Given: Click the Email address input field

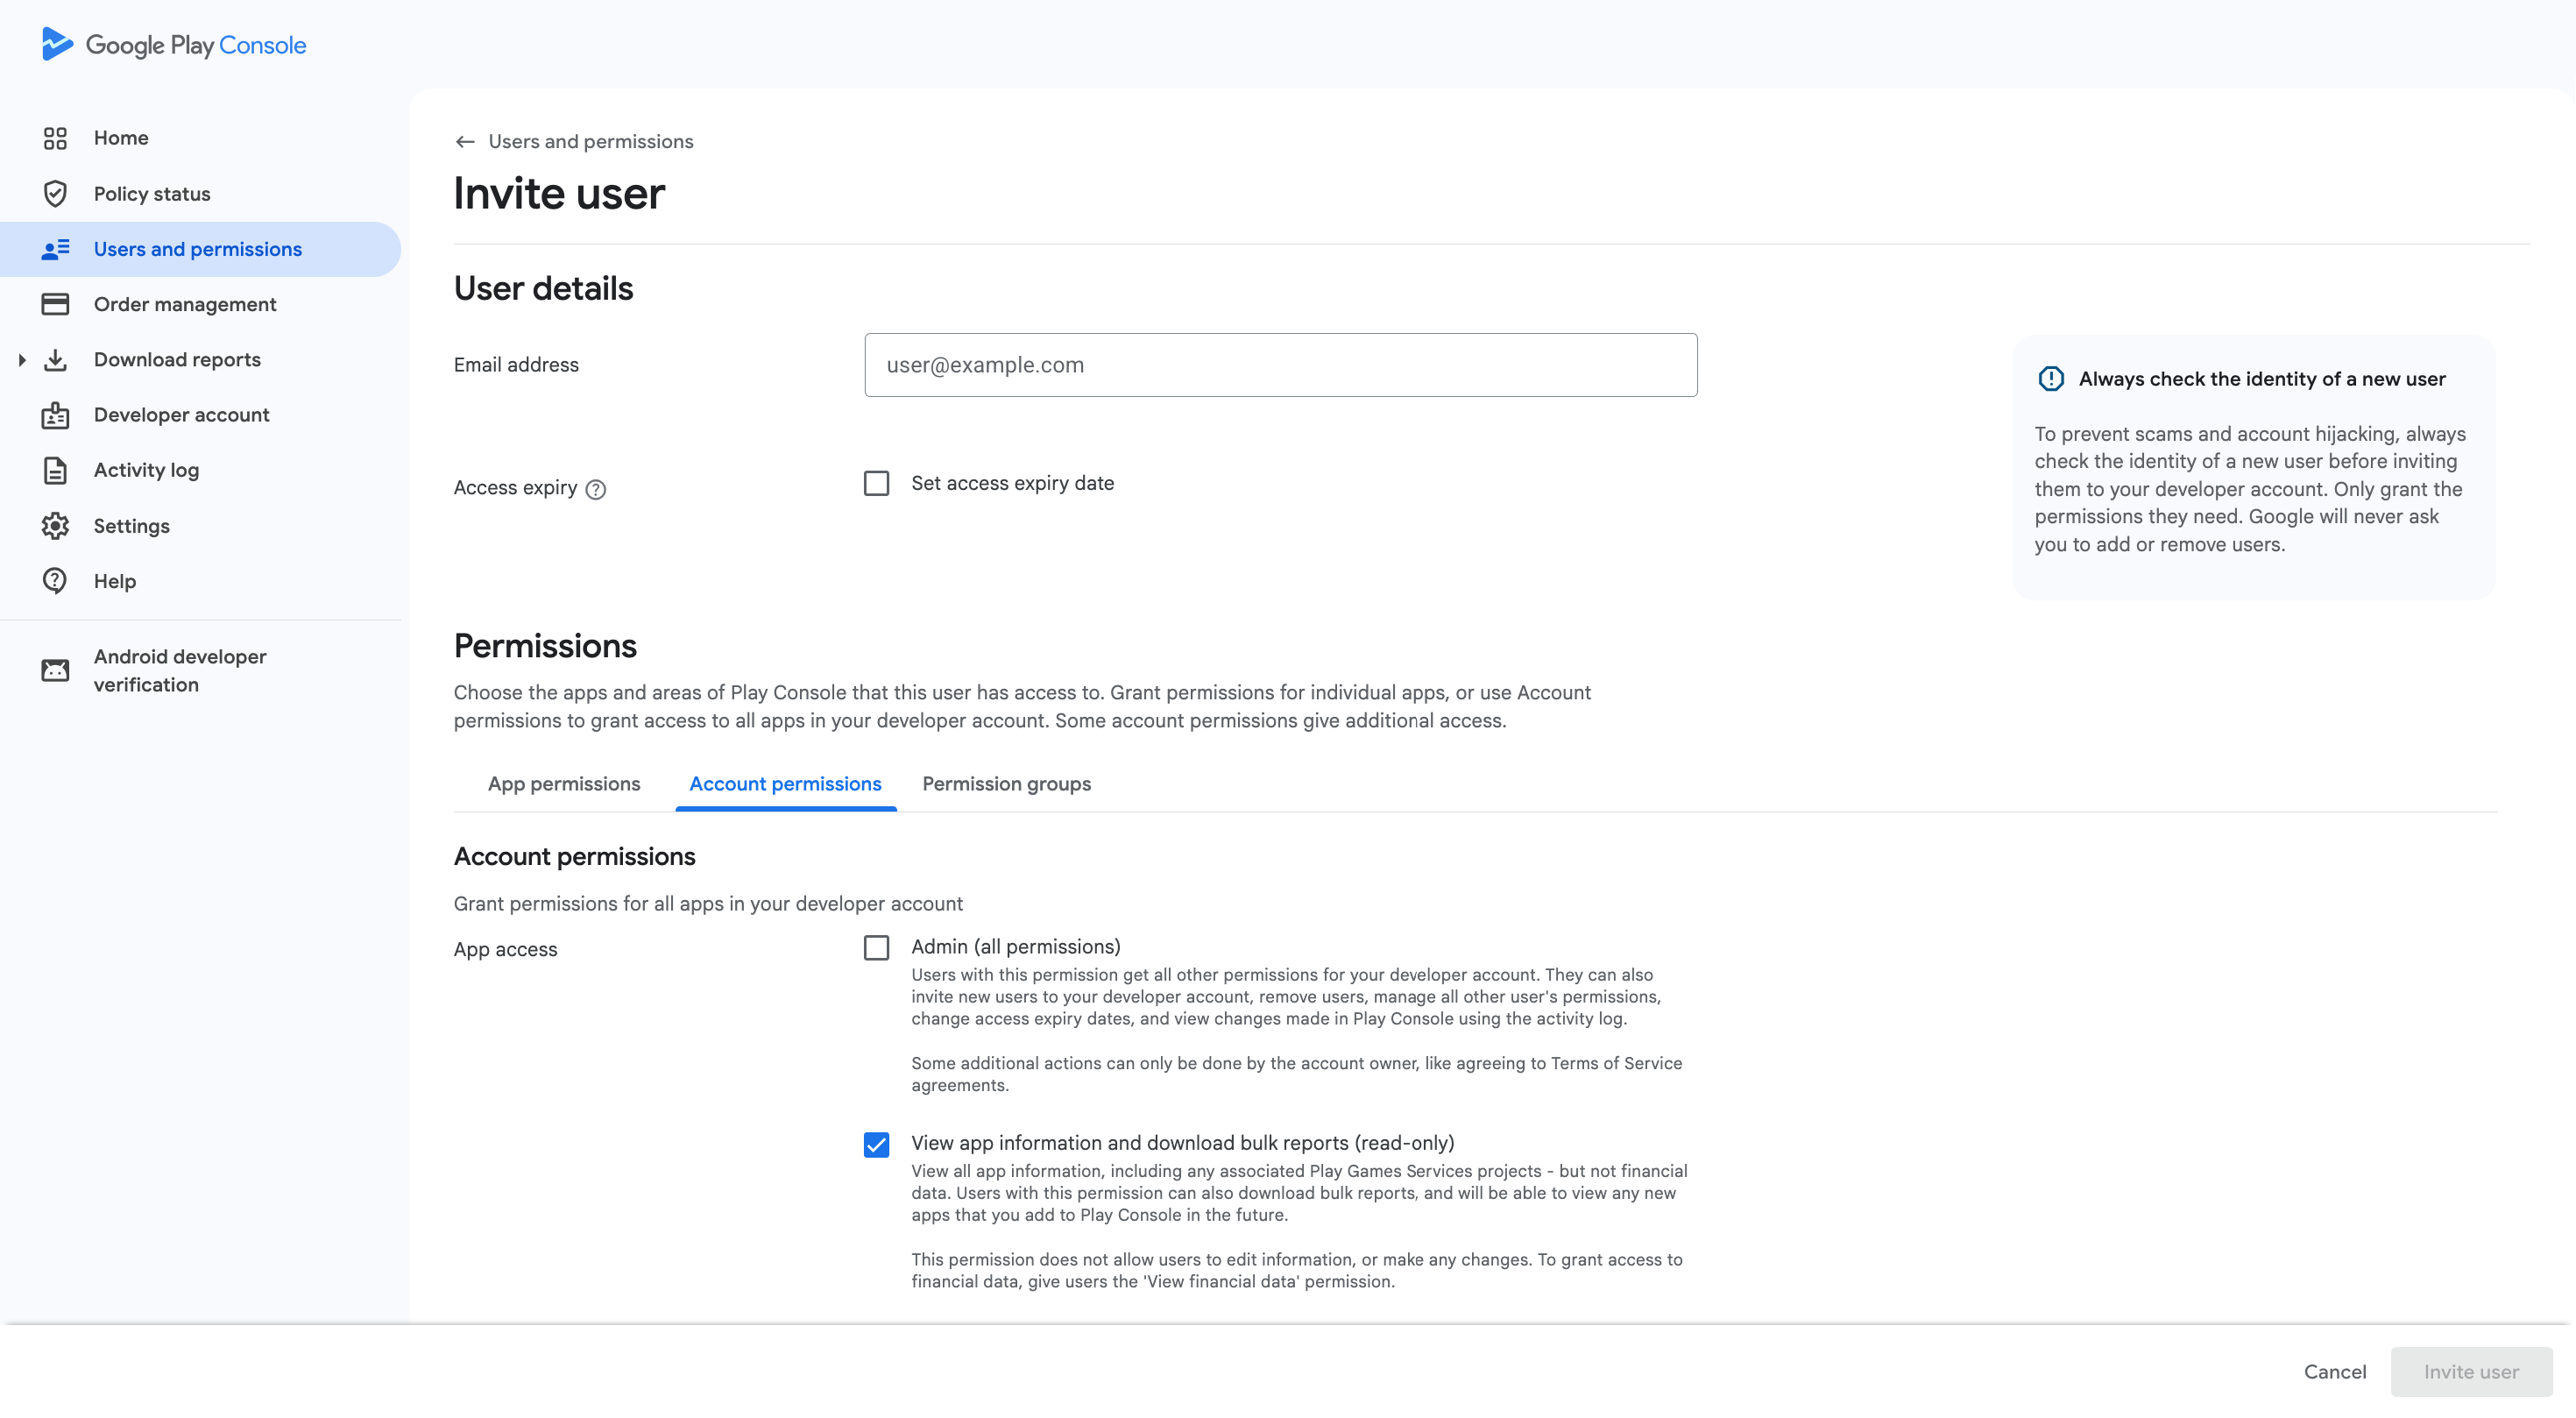Looking at the screenshot, I should [x=1280, y=365].
